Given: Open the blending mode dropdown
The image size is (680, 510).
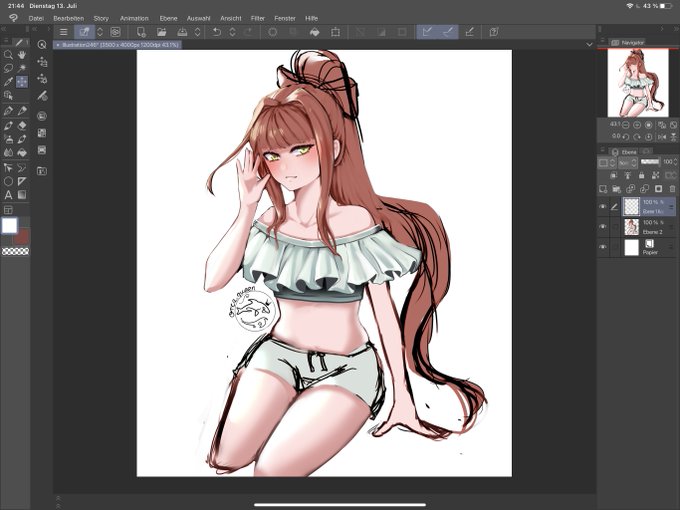Looking at the screenshot, I should coord(627,163).
